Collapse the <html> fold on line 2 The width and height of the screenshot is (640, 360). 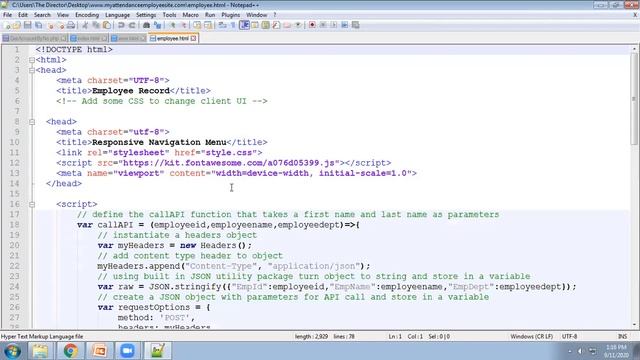[32, 60]
